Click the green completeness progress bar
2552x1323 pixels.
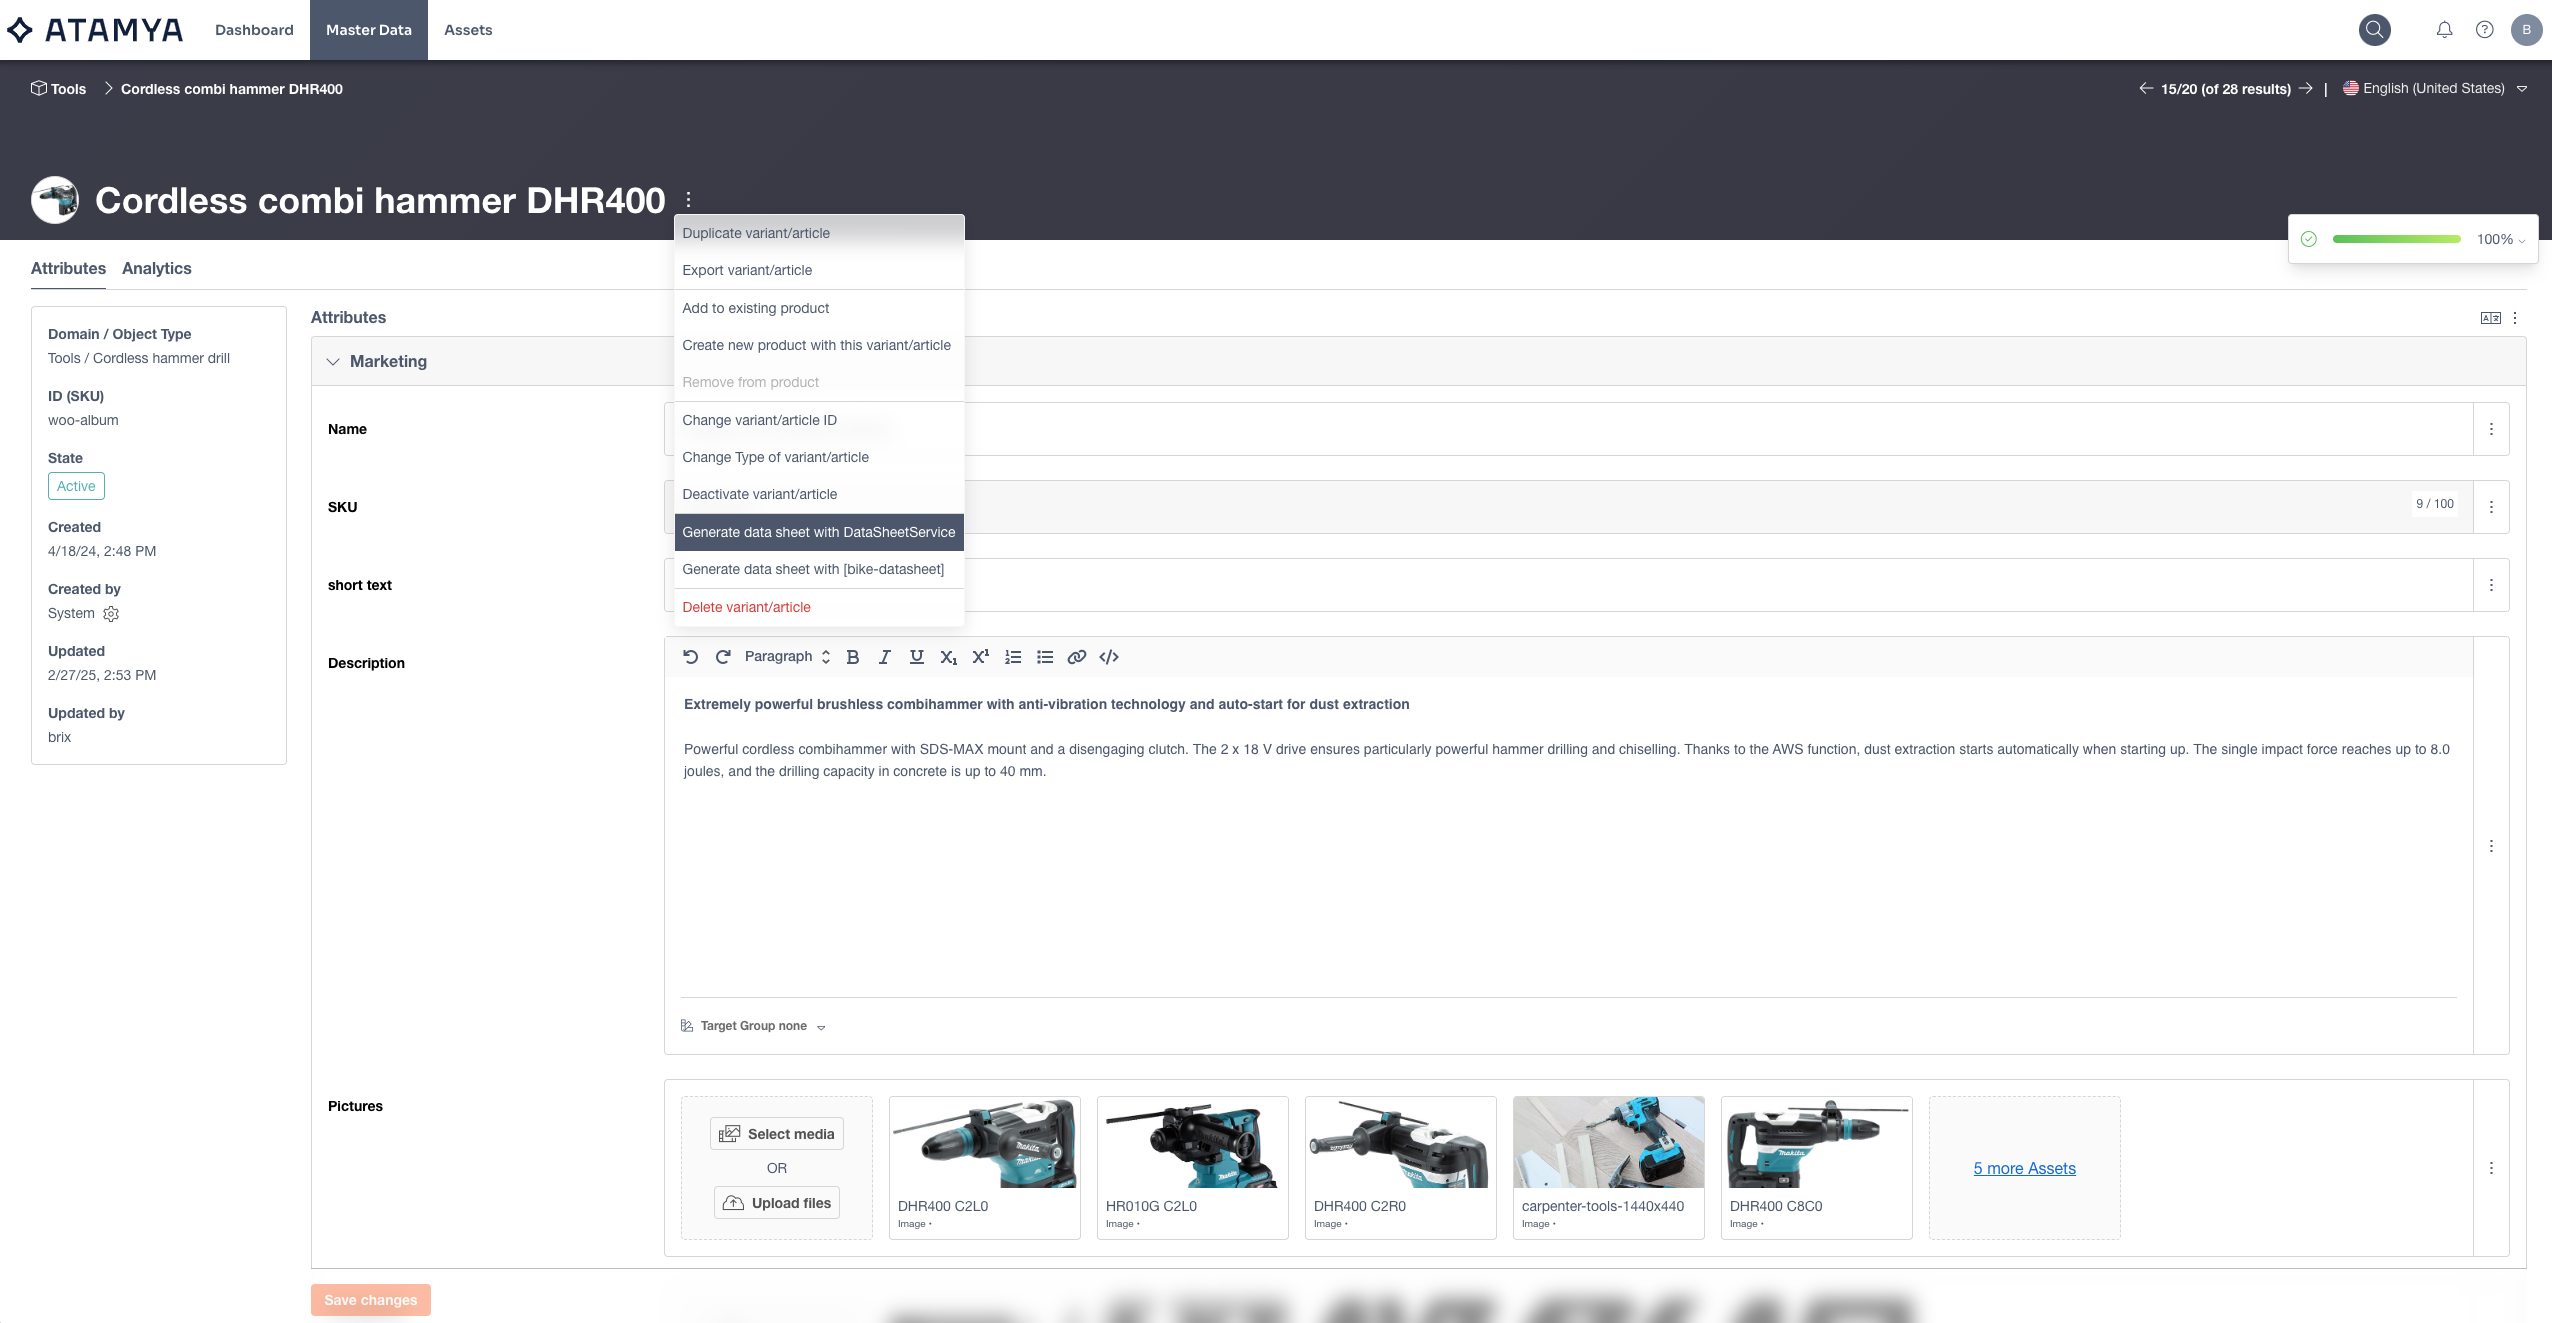pyautogui.click(x=2397, y=239)
